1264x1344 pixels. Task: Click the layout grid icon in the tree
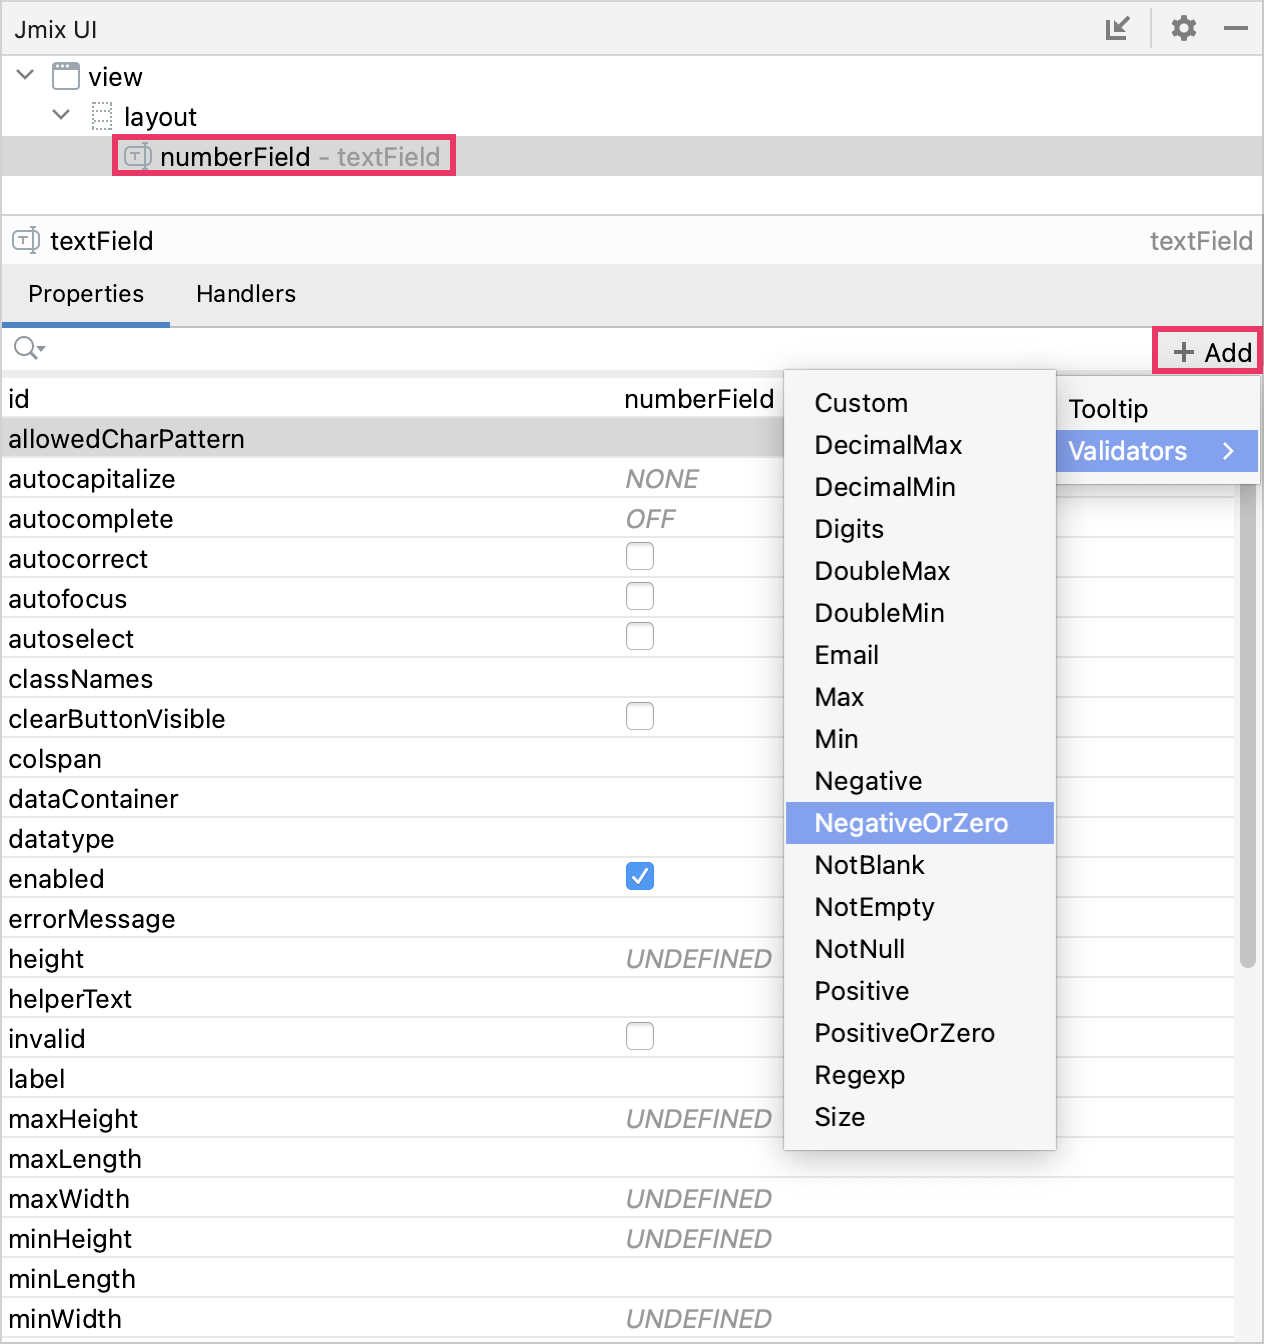pyautogui.click(x=101, y=116)
